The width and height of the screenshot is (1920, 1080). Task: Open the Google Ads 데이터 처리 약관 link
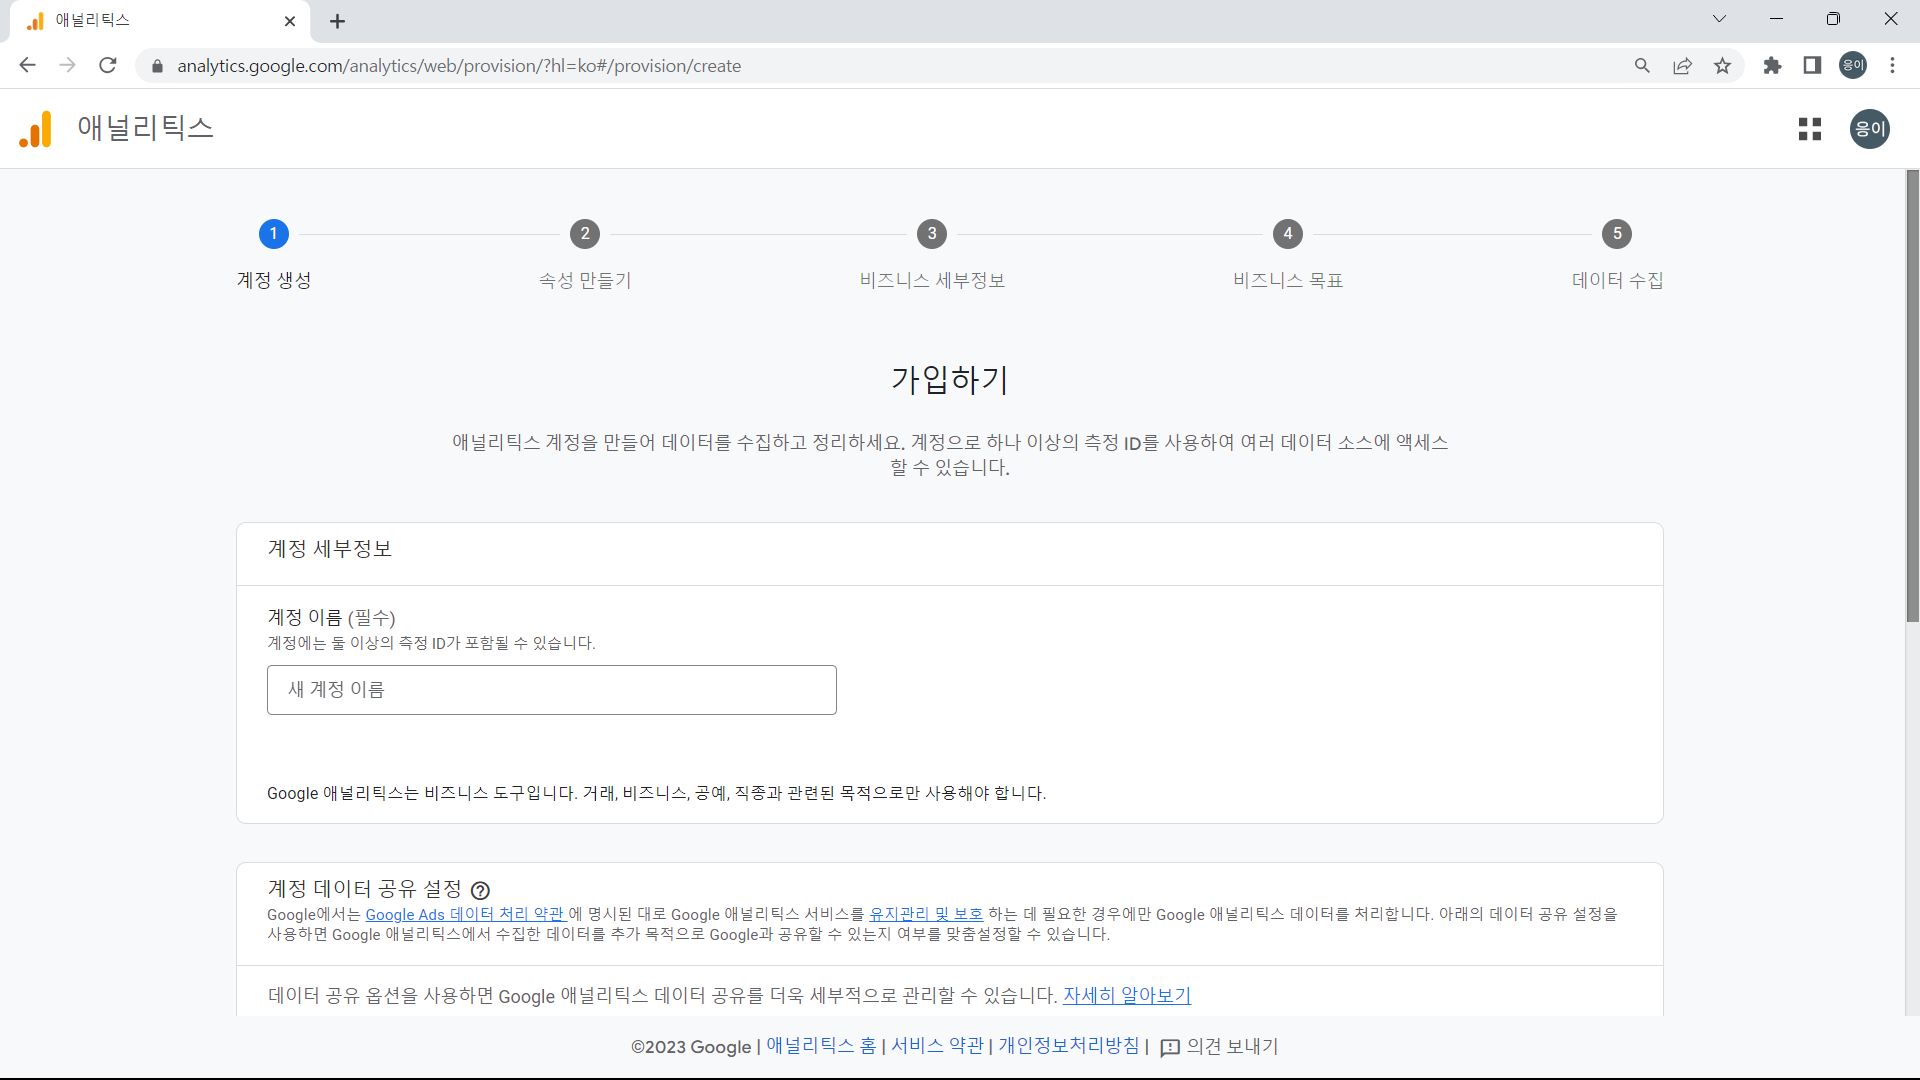pos(465,914)
